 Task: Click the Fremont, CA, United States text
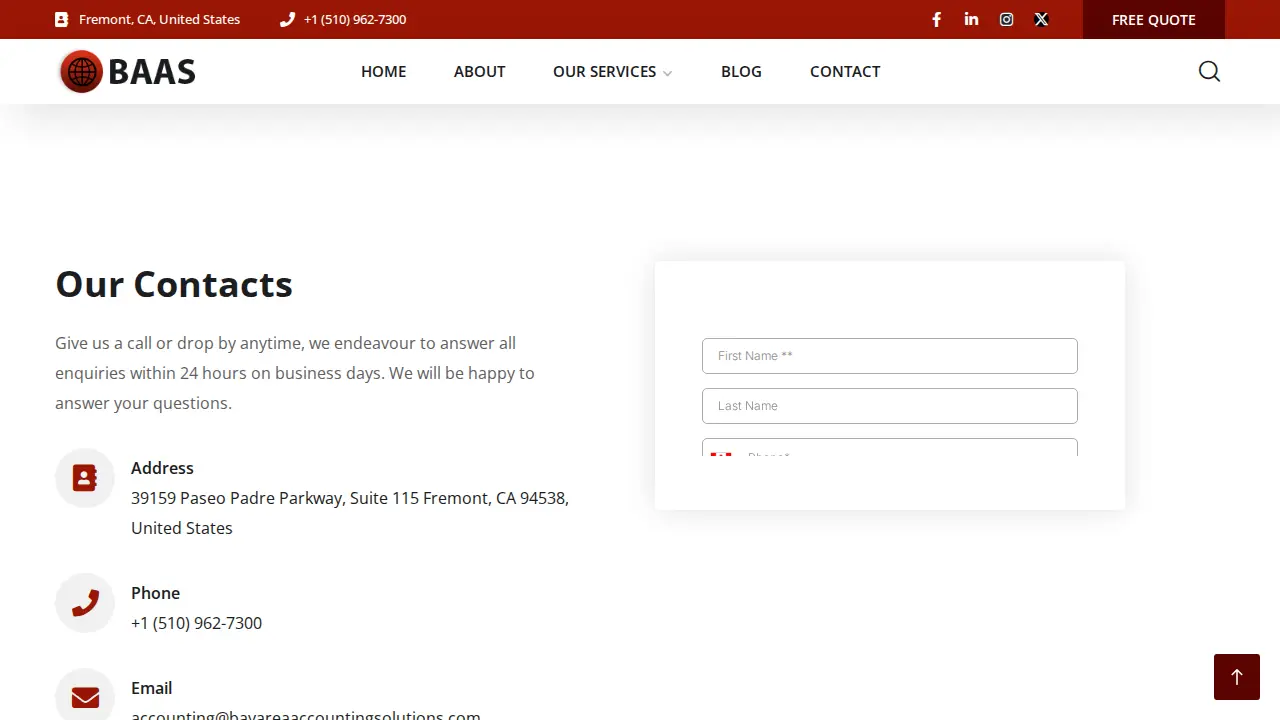(160, 19)
